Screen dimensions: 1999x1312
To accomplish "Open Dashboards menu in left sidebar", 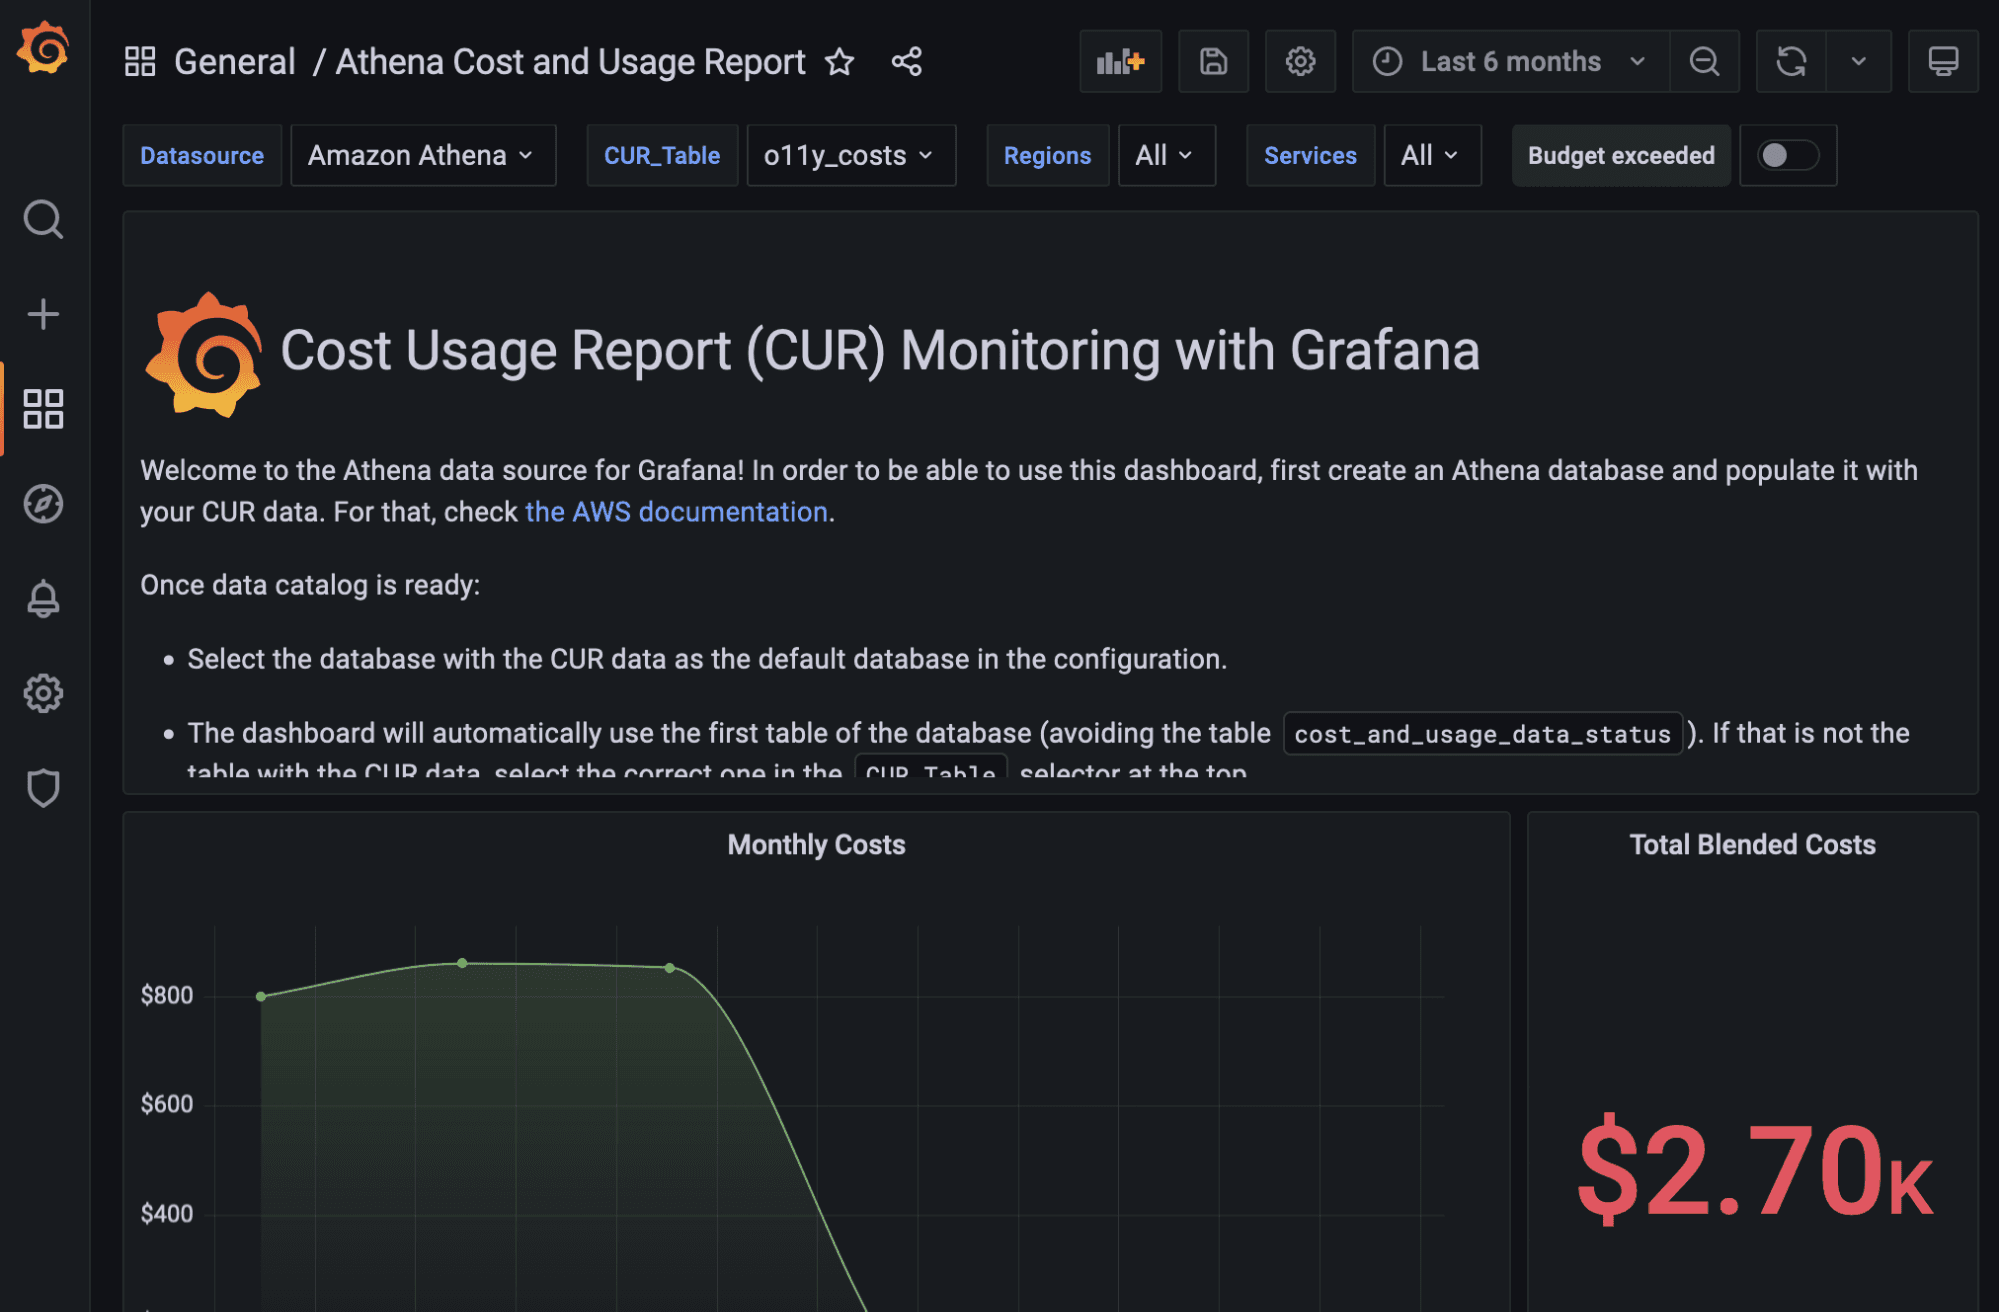I will (x=43, y=409).
